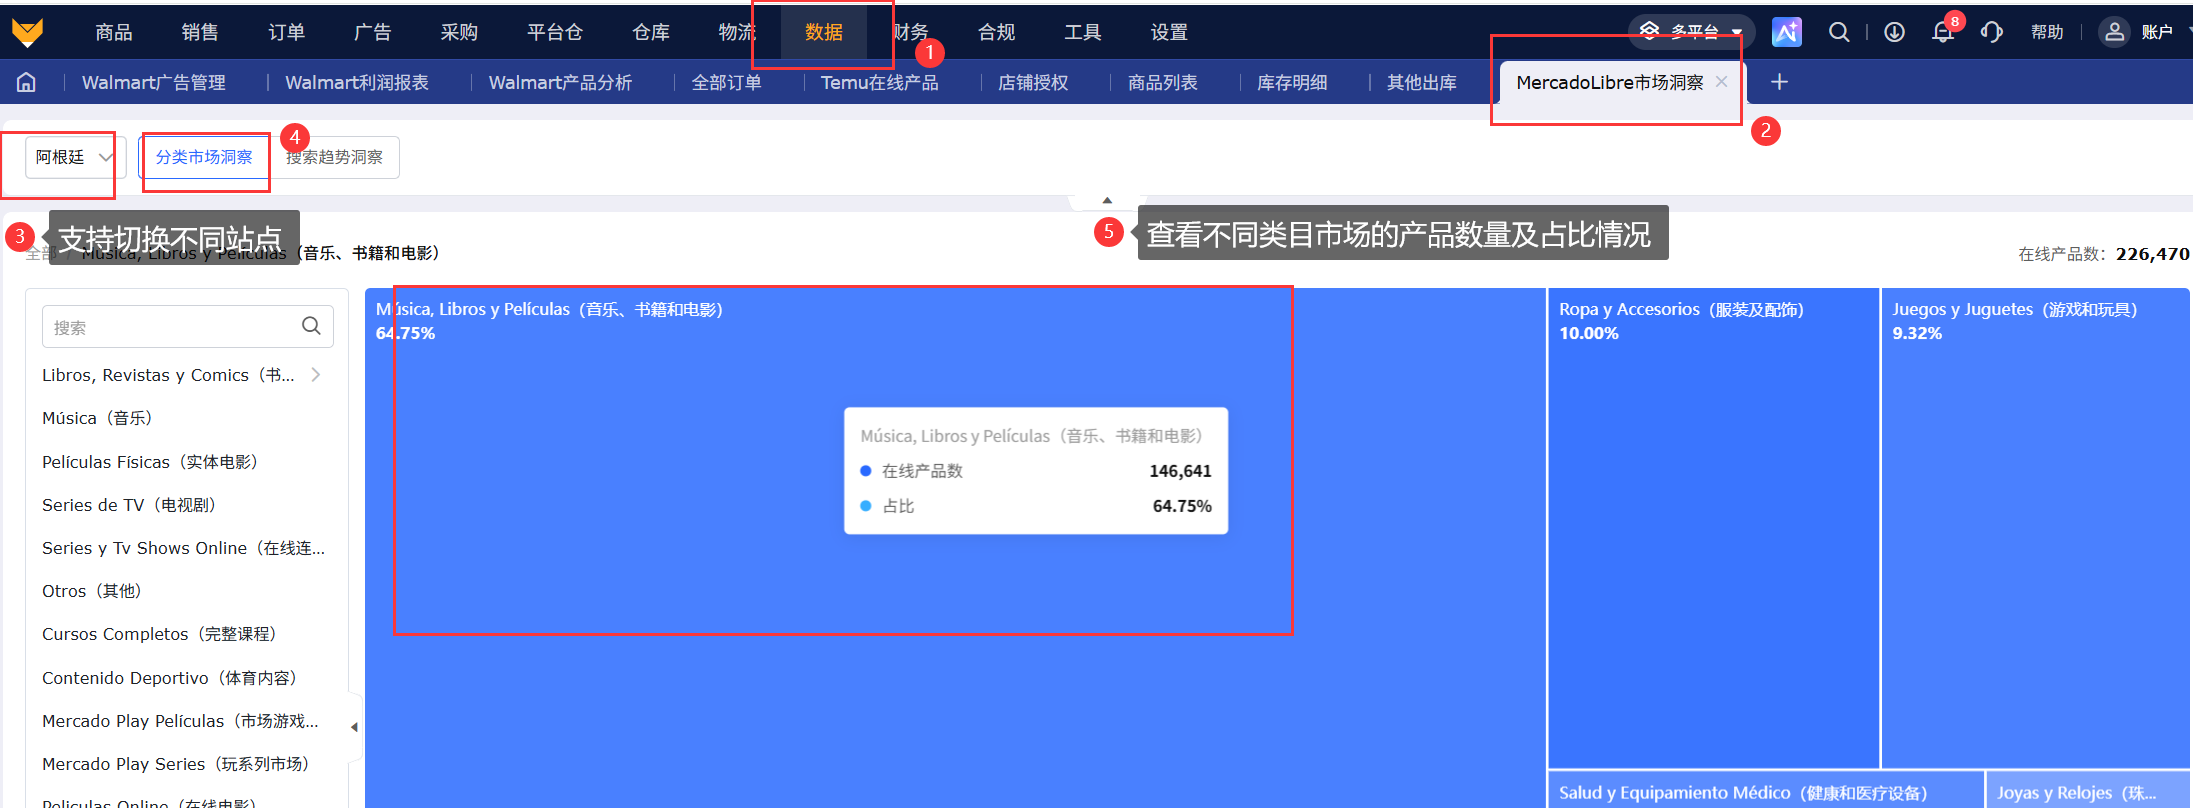The height and width of the screenshot is (808, 2193).
Task: Open the 合规 menu
Action: coord(997,32)
